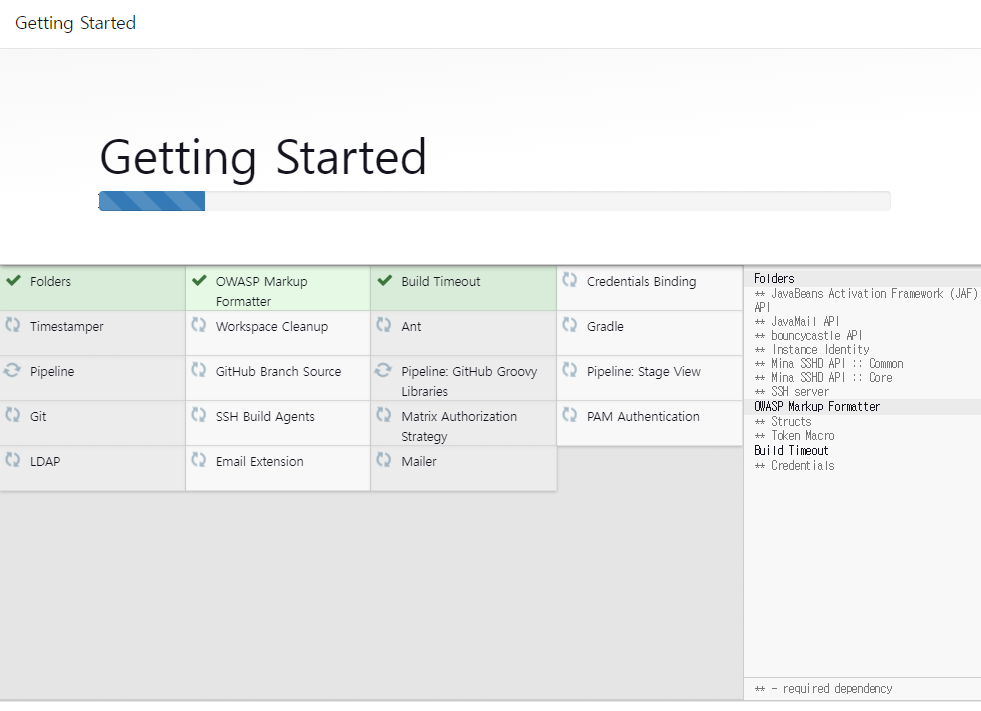Click the OWASP Markup Formatter grid label
The width and height of the screenshot is (981, 711).
[x=262, y=292]
